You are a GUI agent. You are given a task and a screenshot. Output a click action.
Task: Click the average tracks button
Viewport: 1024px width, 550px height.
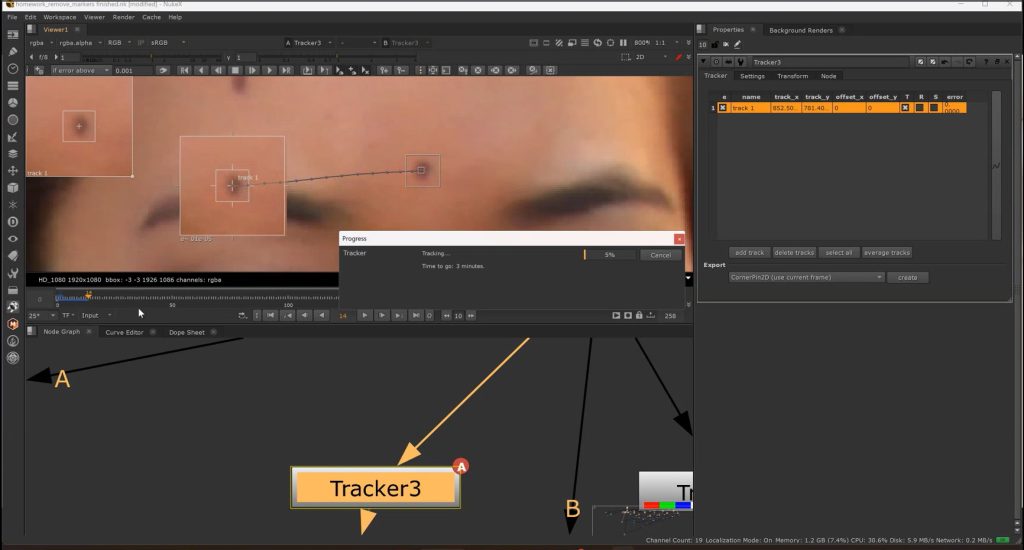pos(886,253)
